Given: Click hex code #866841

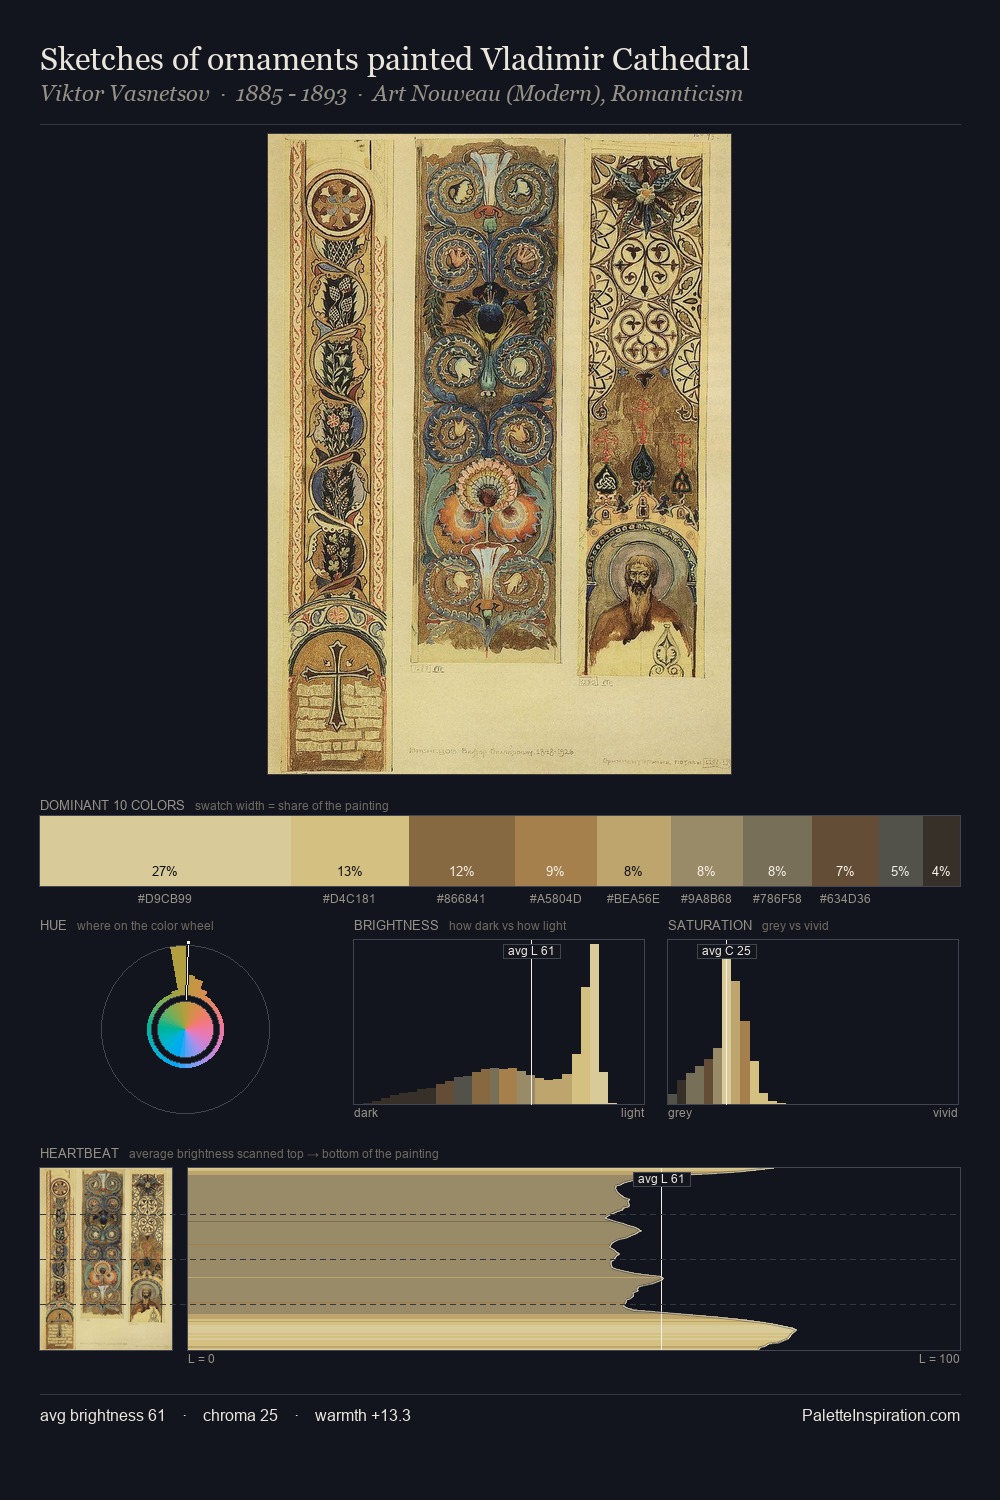Looking at the screenshot, I should click(x=461, y=899).
